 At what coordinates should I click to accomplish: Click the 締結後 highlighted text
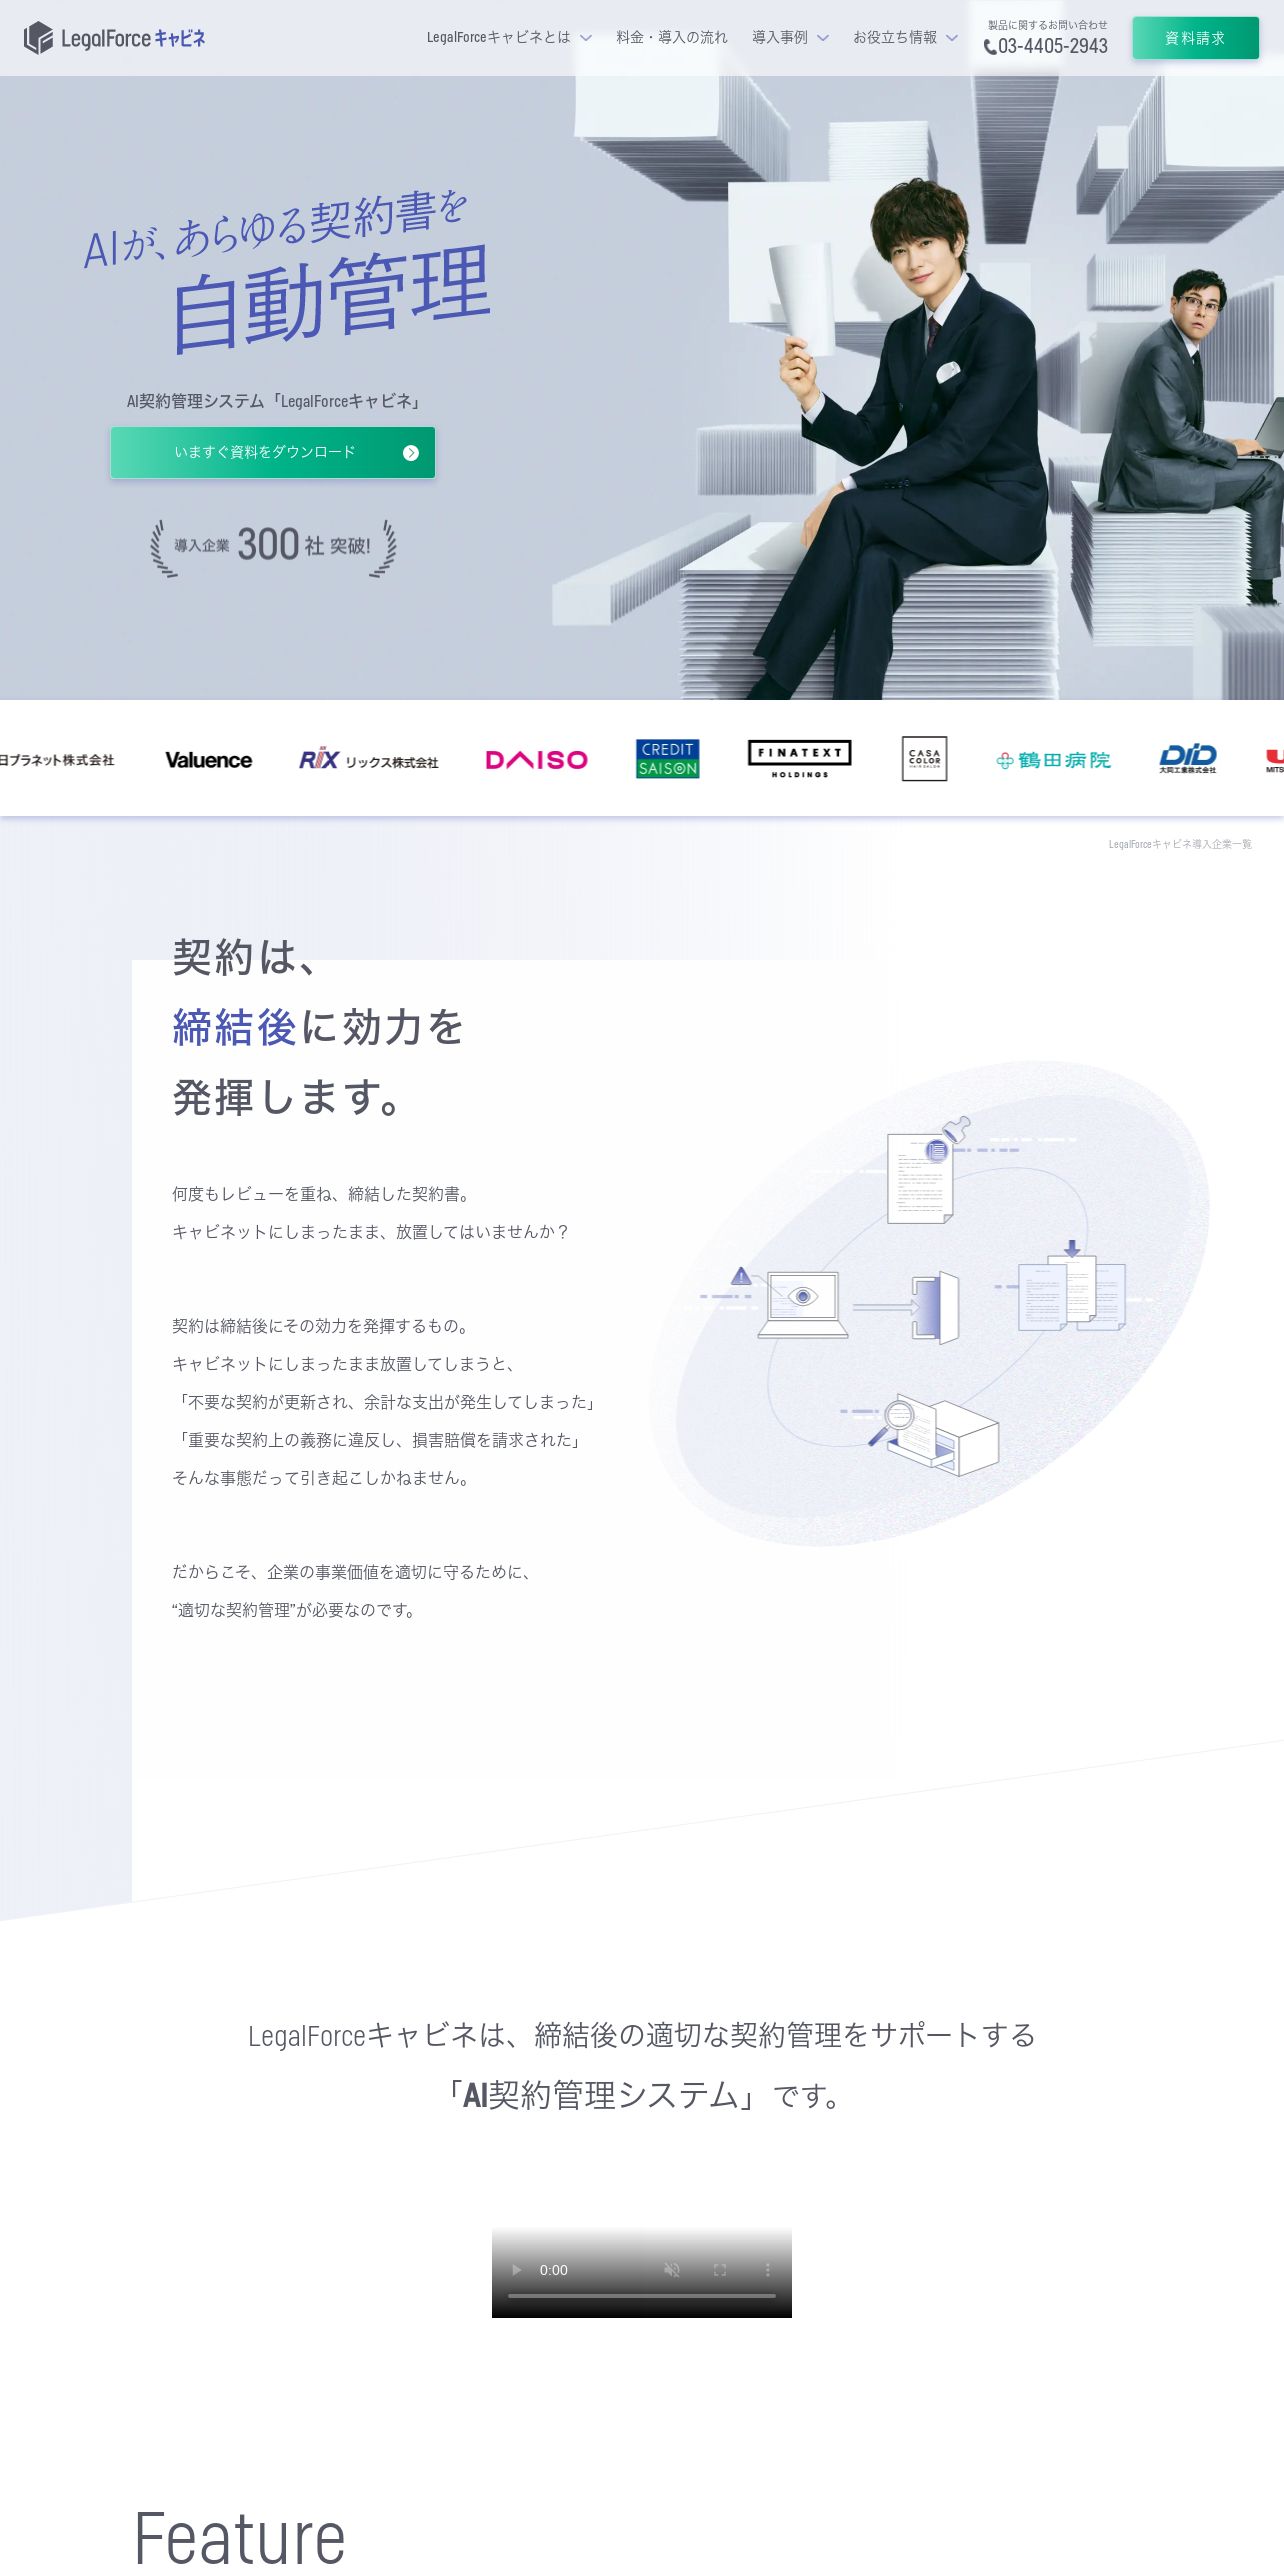[x=234, y=1027]
